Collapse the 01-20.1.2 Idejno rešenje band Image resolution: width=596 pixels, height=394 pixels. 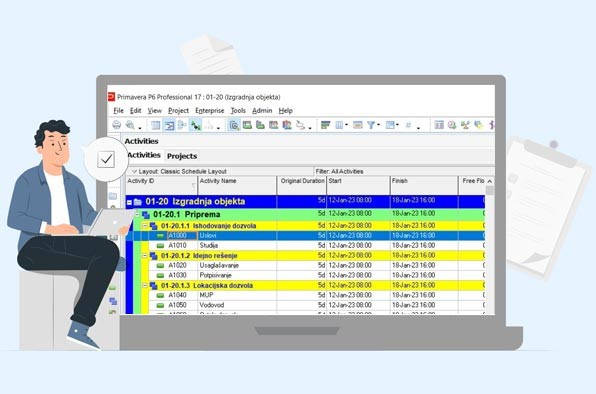145,256
